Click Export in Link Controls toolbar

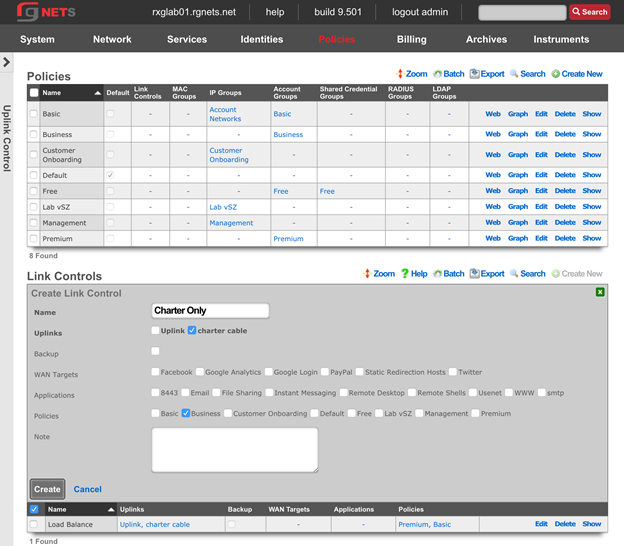click(x=487, y=274)
